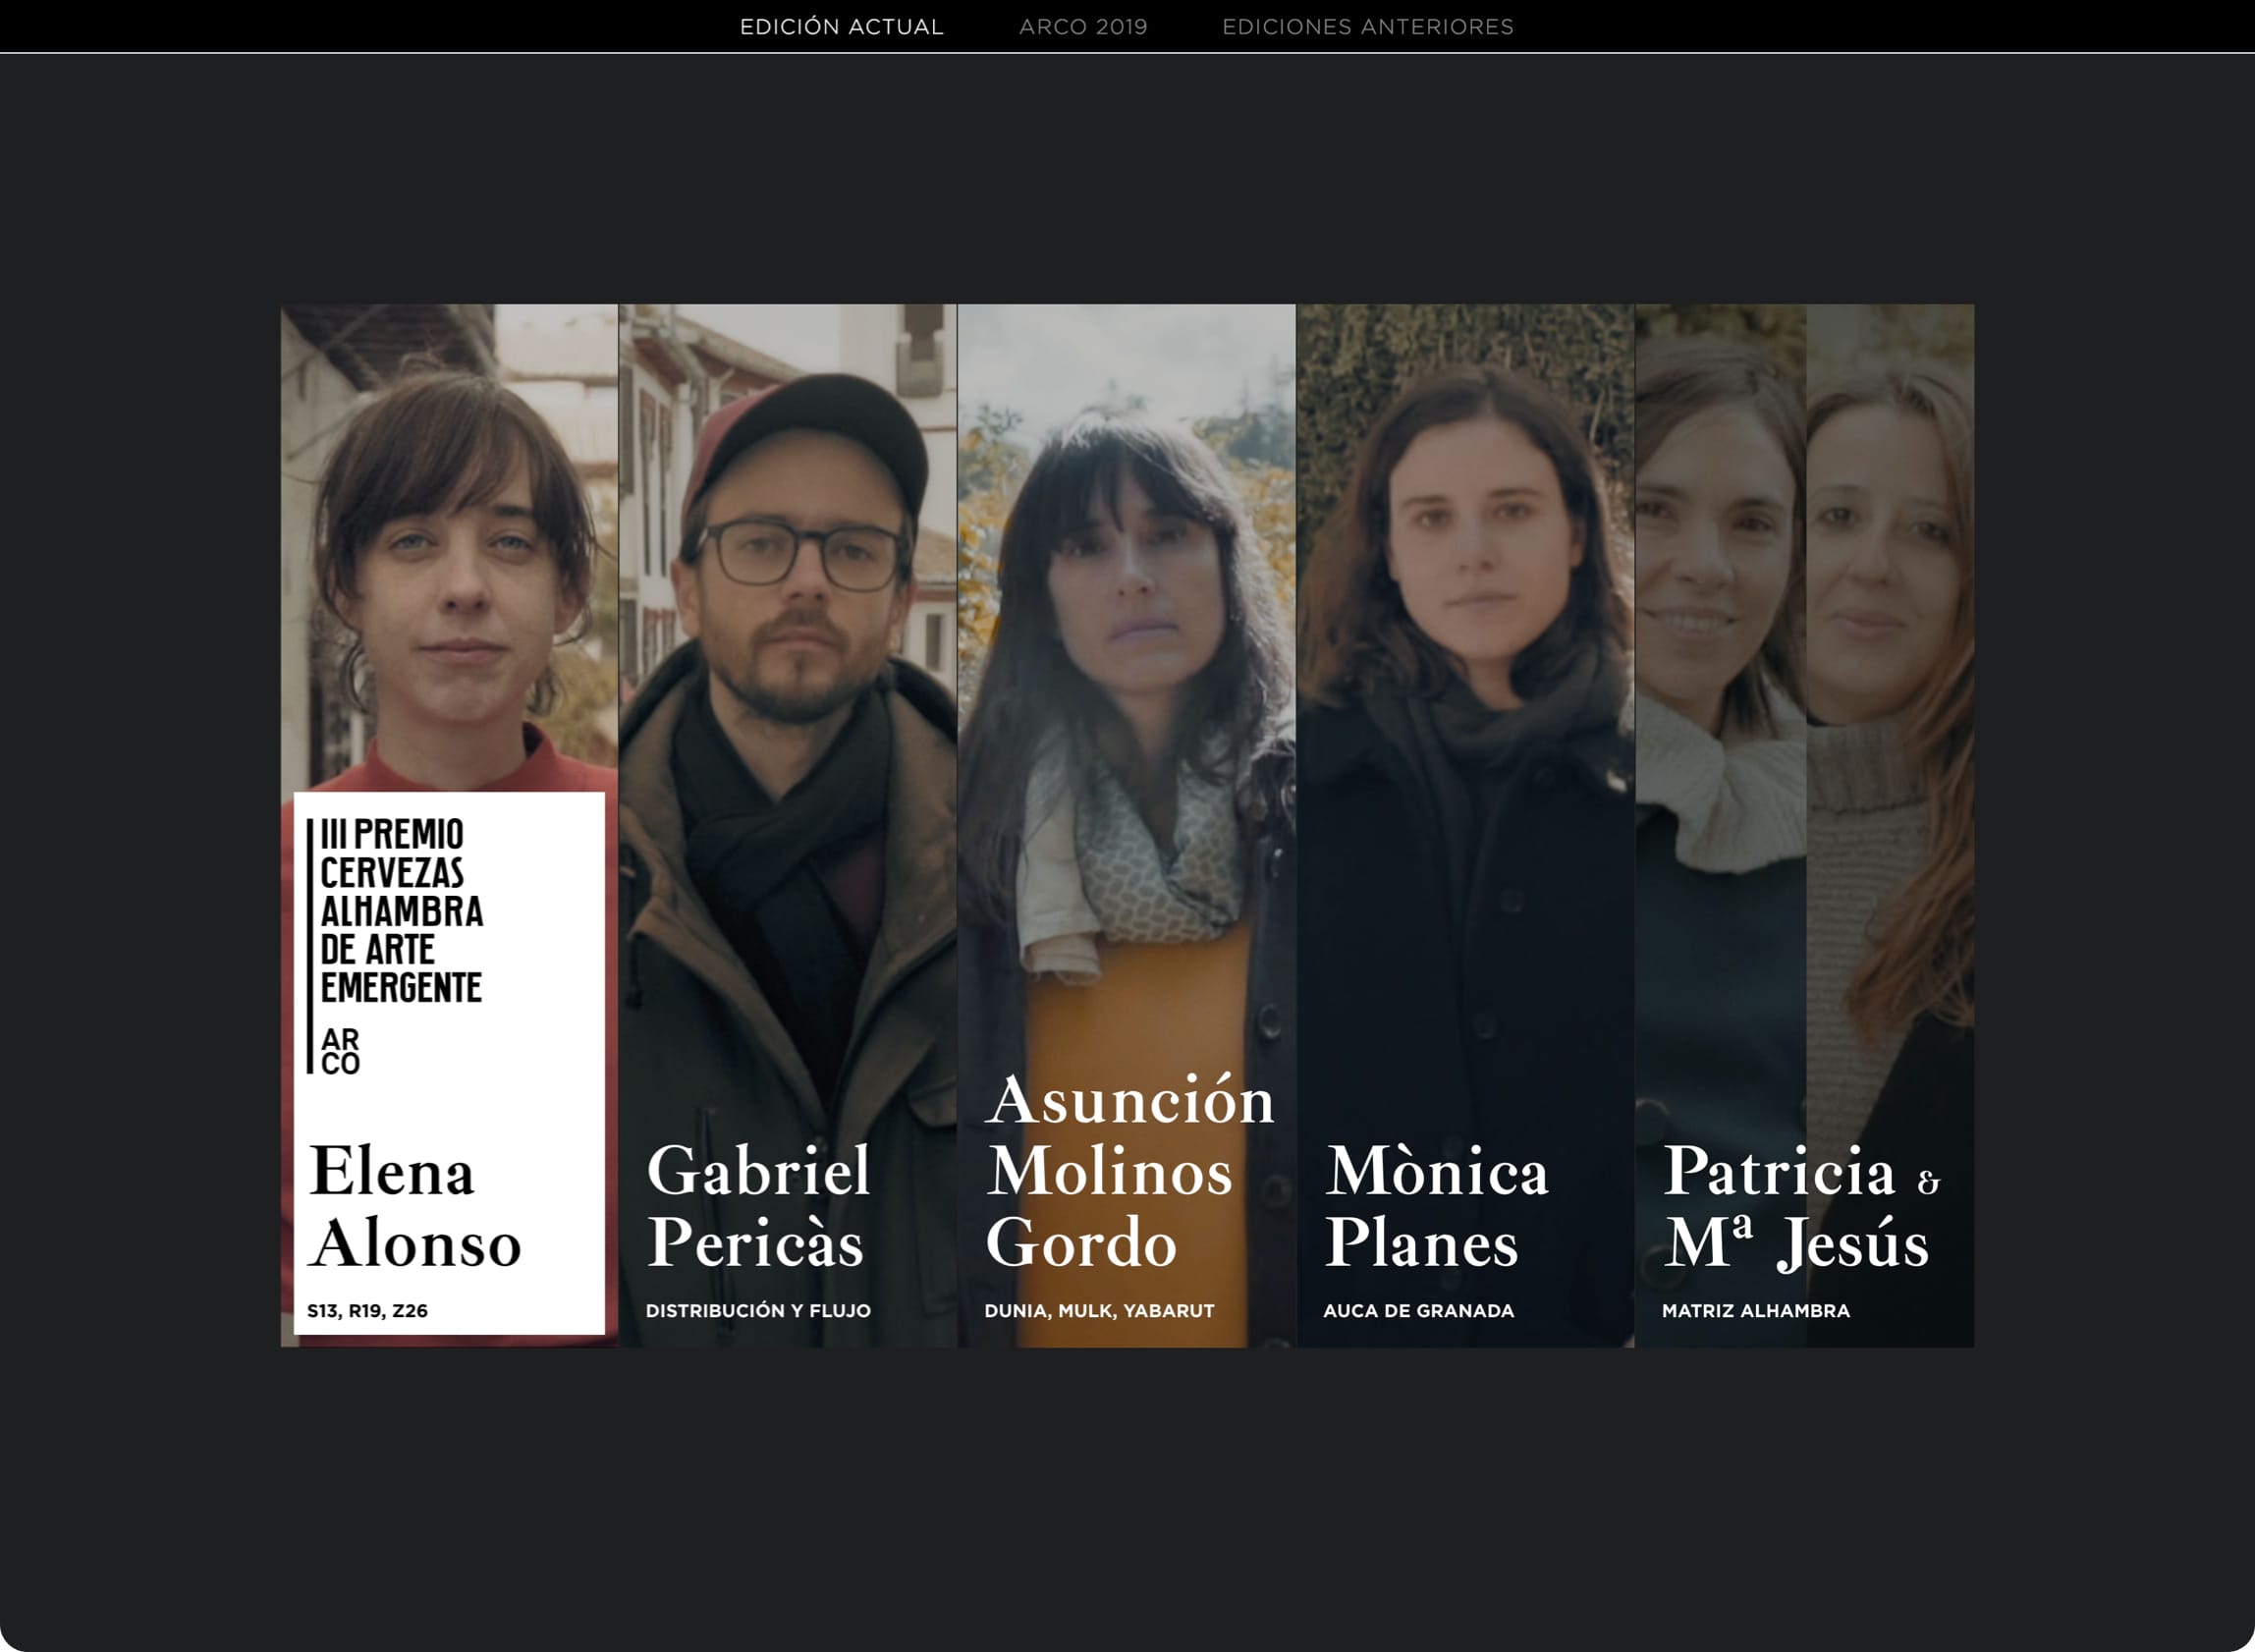This screenshot has width=2255, height=1652.
Task: Click the S13, R19, Z26 work title
Action: (x=367, y=1311)
